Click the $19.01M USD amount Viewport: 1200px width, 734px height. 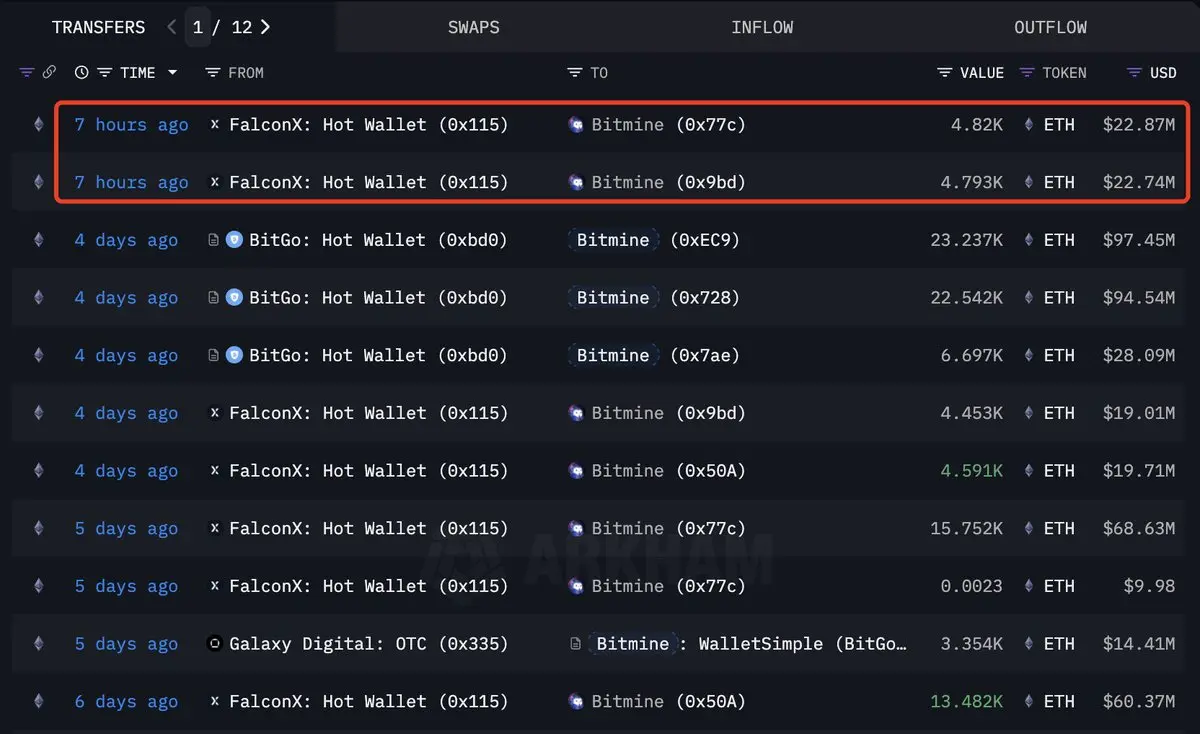[x=1139, y=413]
